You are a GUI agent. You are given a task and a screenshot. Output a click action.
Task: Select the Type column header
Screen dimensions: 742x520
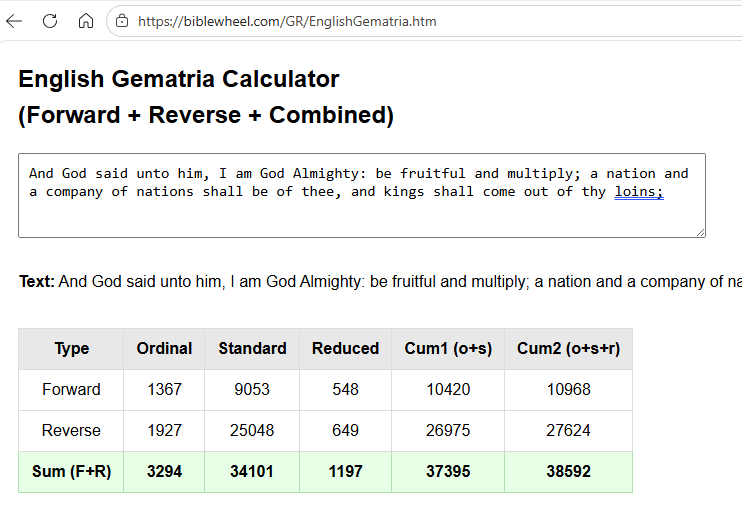click(71, 349)
